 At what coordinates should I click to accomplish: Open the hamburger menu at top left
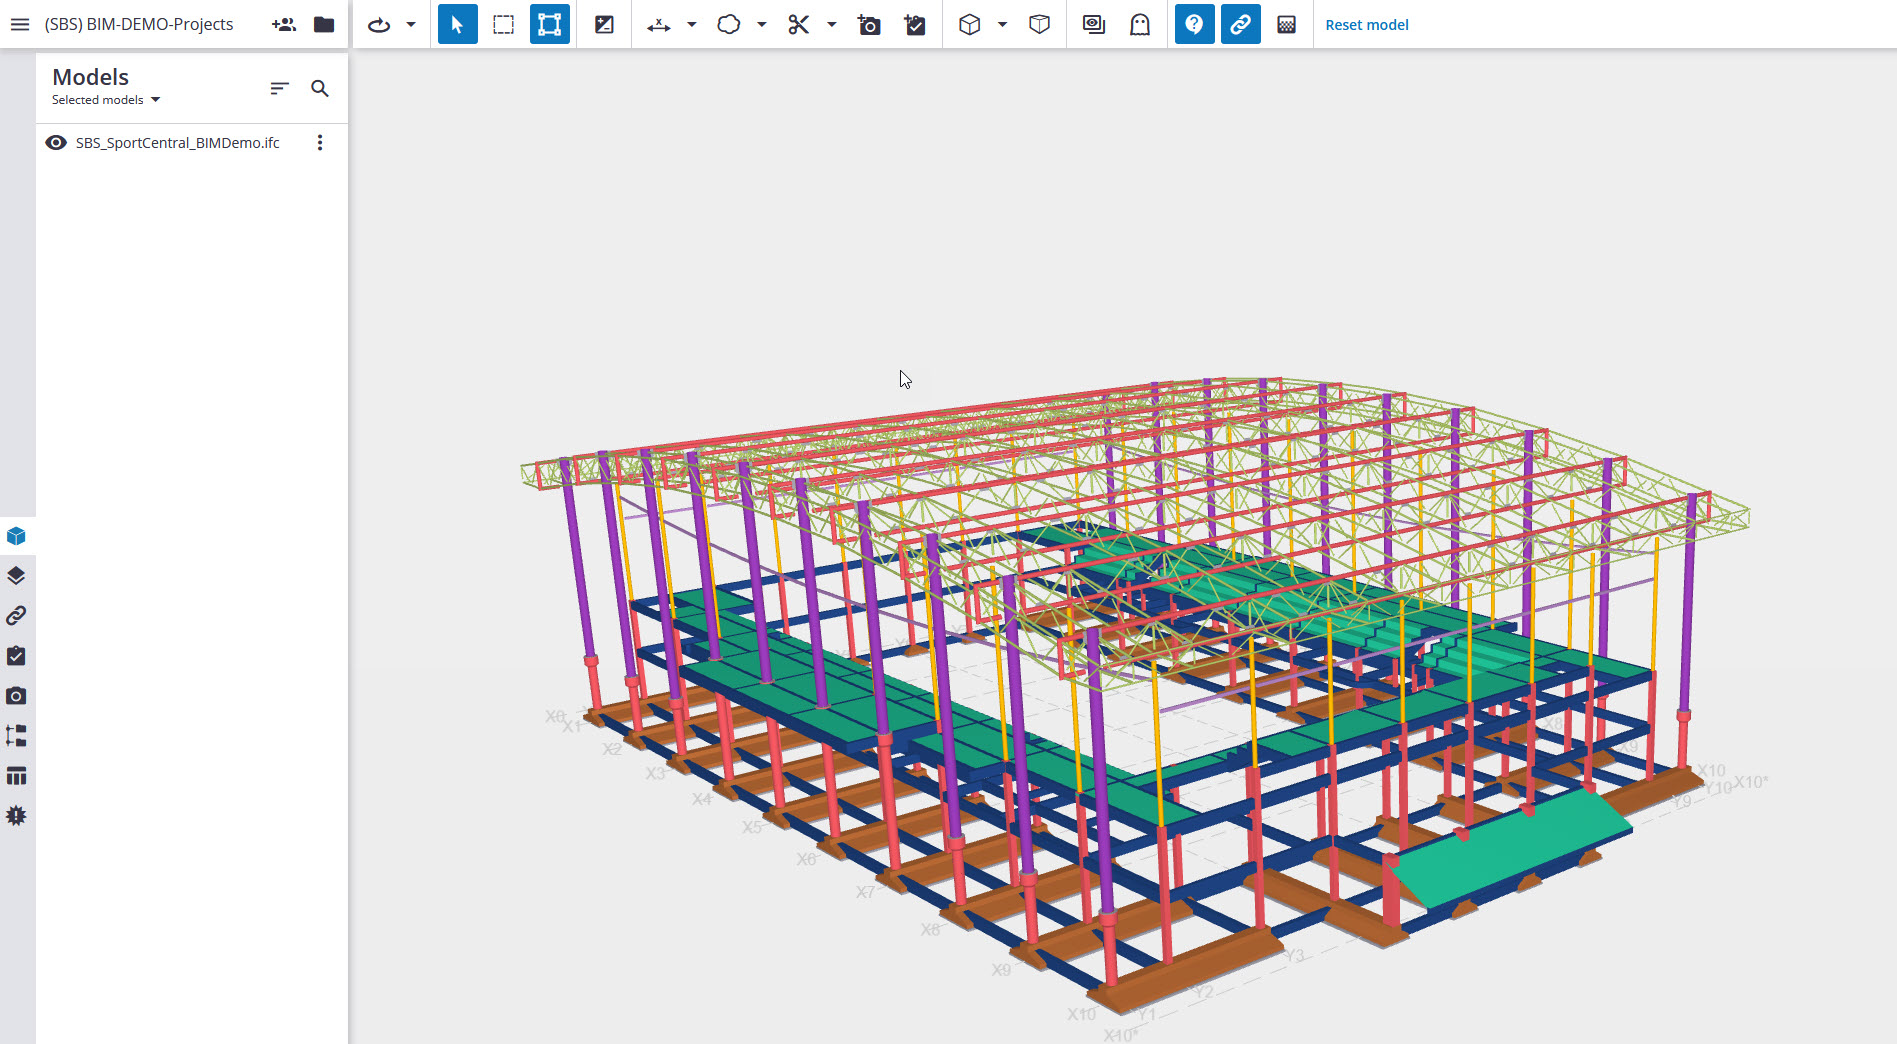(19, 24)
